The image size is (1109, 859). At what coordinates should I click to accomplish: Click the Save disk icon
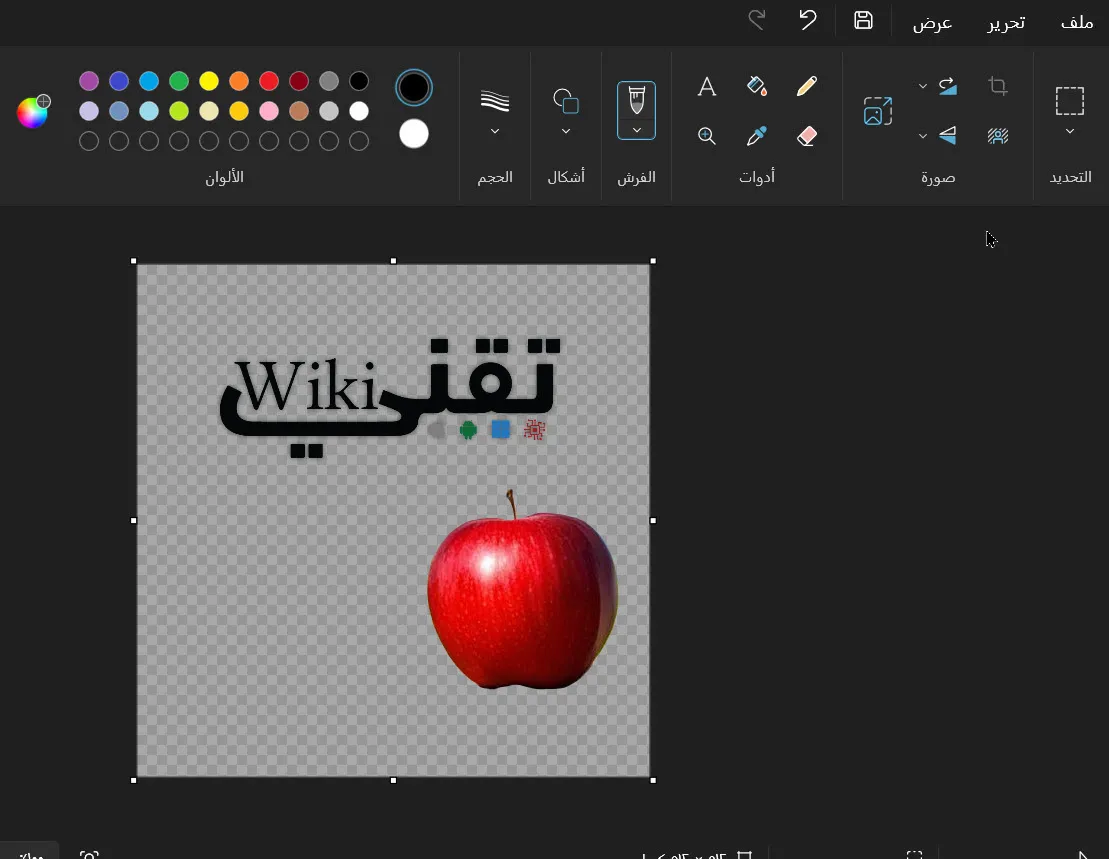863,21
